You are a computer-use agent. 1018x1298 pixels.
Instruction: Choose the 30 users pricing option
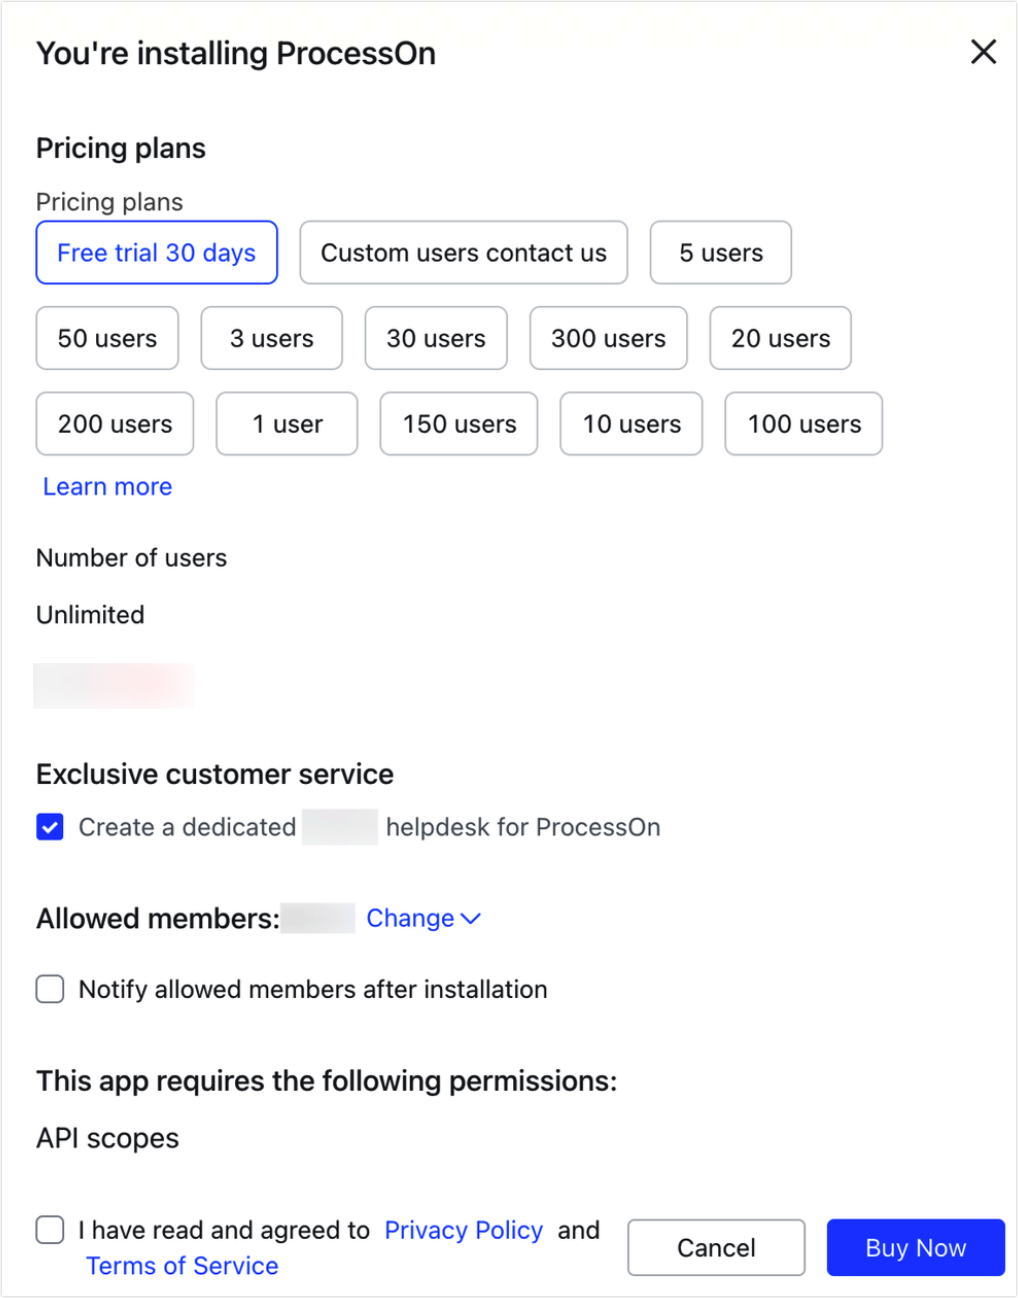(436, 338)
